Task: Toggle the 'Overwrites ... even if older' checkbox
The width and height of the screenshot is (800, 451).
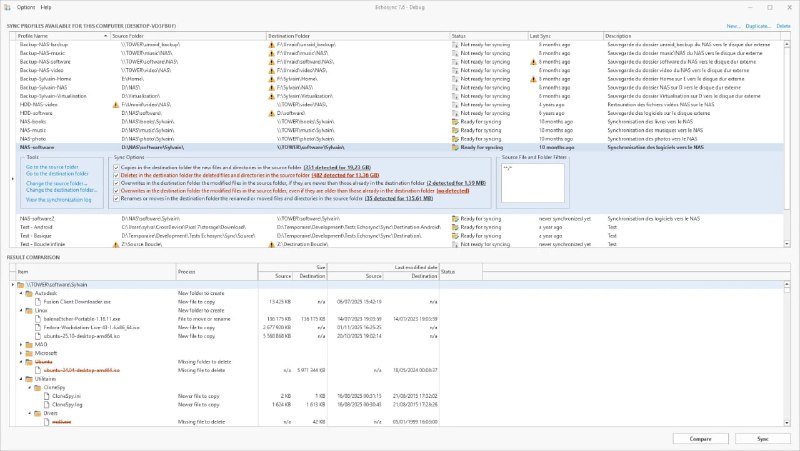Action: point(116,191)
